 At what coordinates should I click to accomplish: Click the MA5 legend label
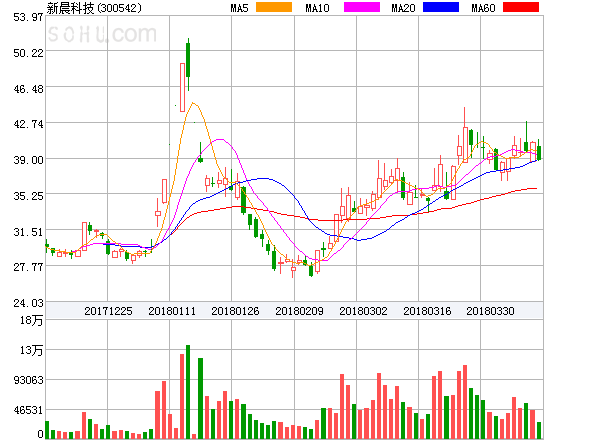pyautogui.click(x=239, y=8)
